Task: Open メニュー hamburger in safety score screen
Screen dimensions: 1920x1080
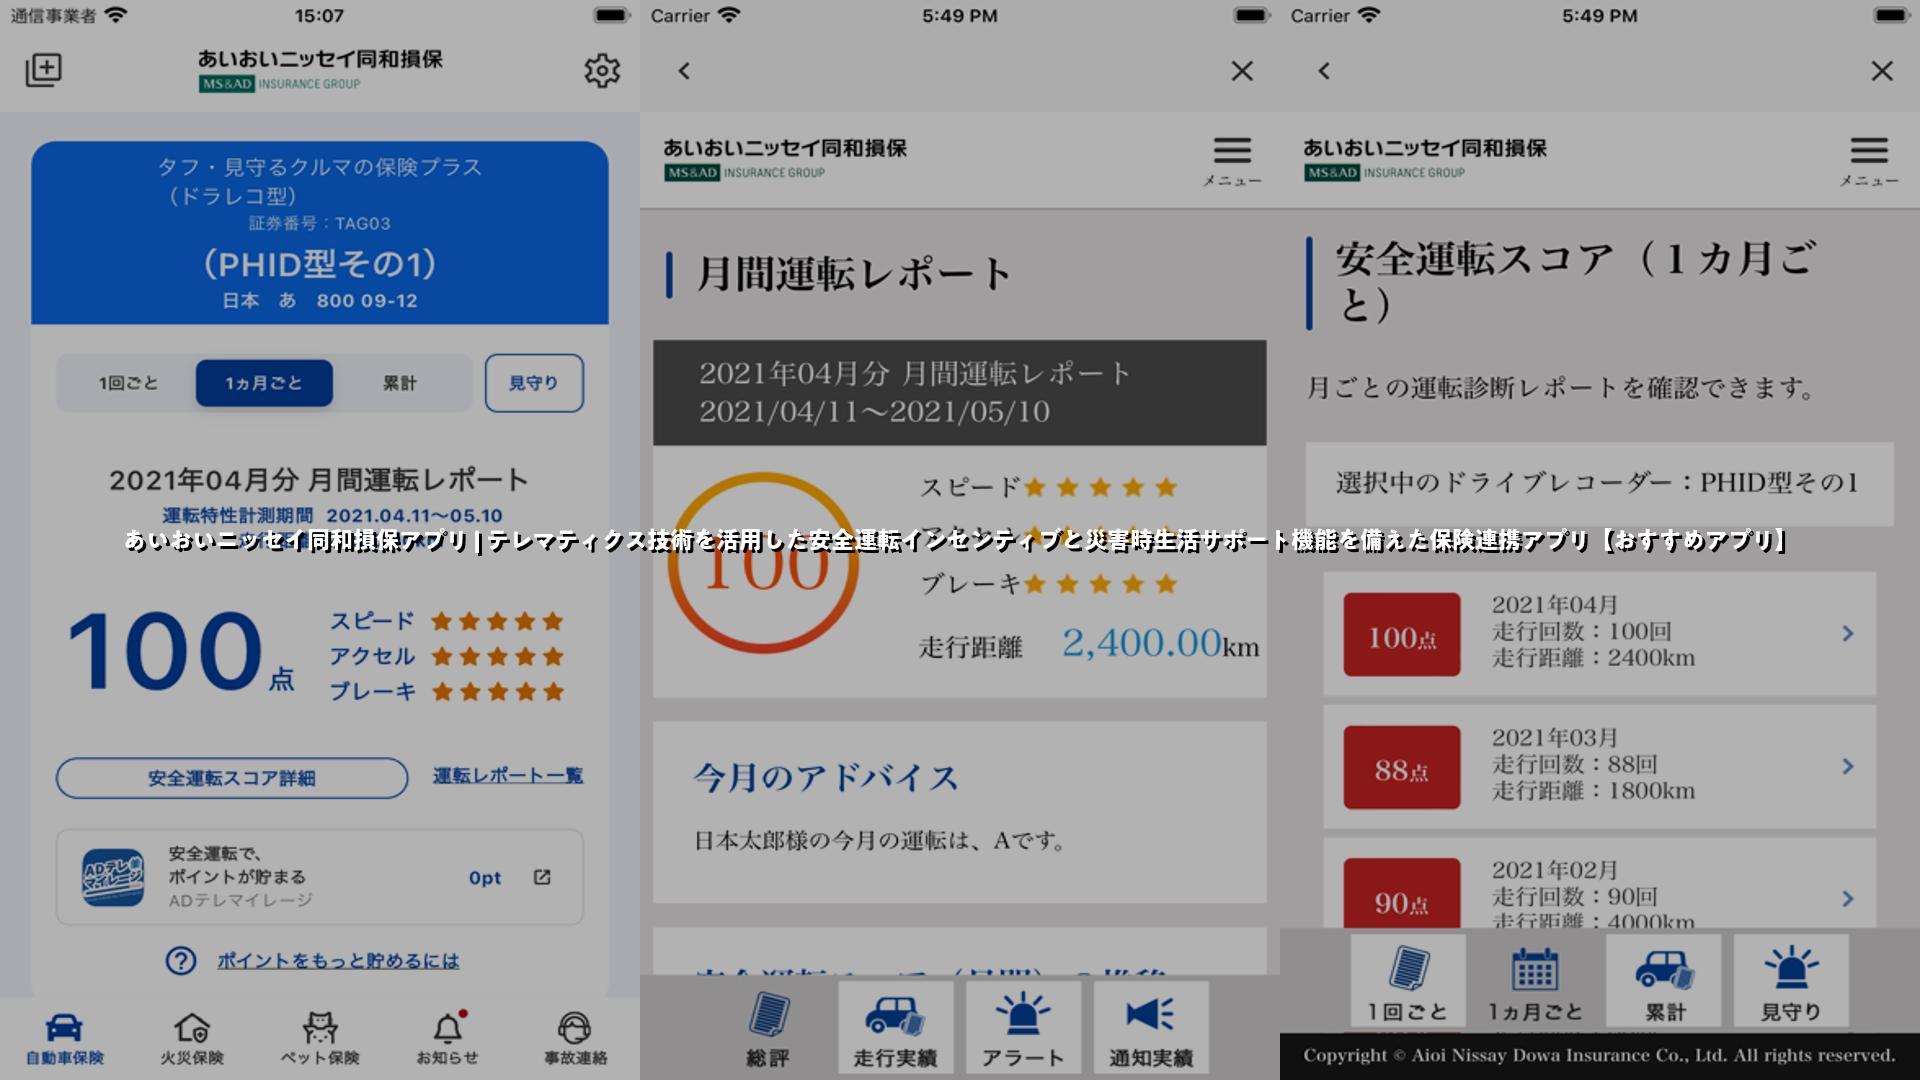Action: (x=1869, y=160)
